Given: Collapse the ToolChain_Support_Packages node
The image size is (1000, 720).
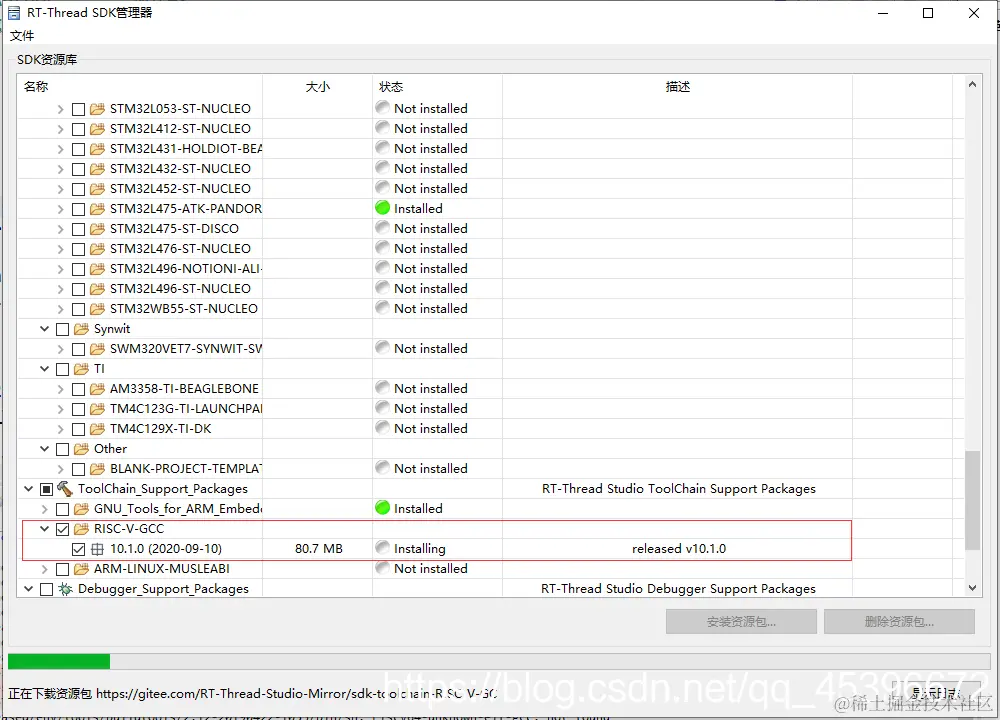Looking at the screenshot, I should (x=29, y=489).
